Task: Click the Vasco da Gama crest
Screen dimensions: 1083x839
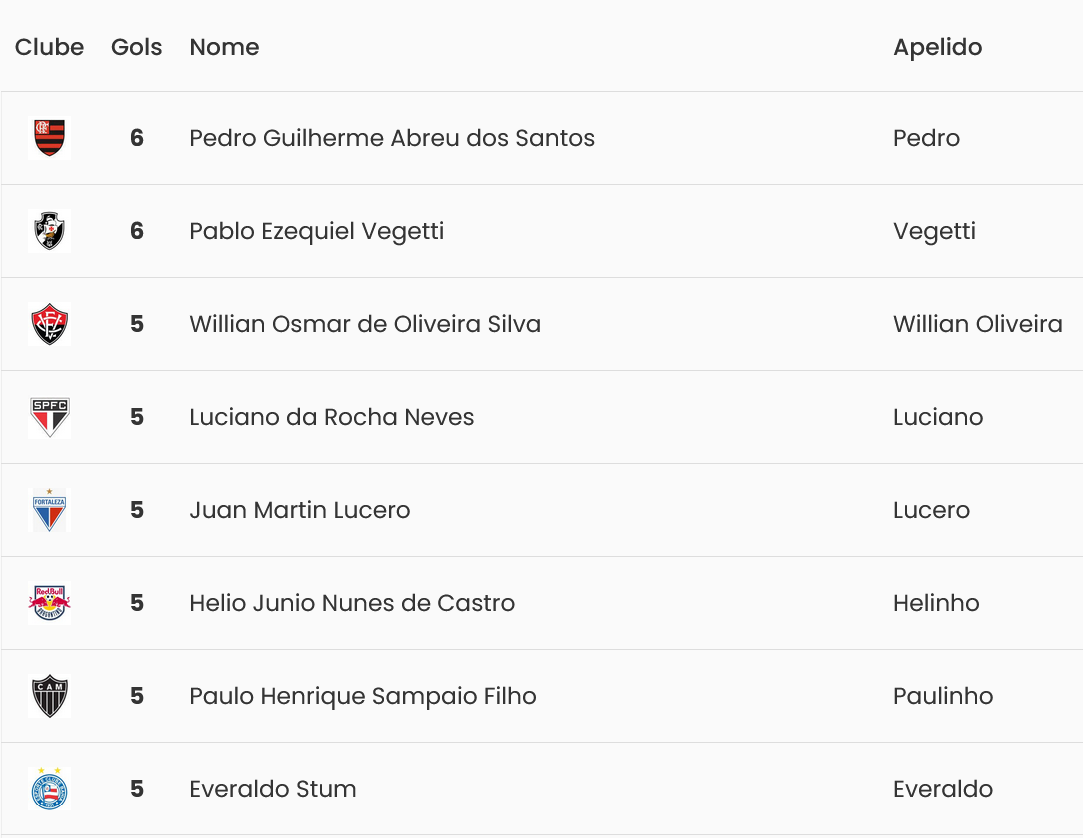Action: tap(49, 231)
